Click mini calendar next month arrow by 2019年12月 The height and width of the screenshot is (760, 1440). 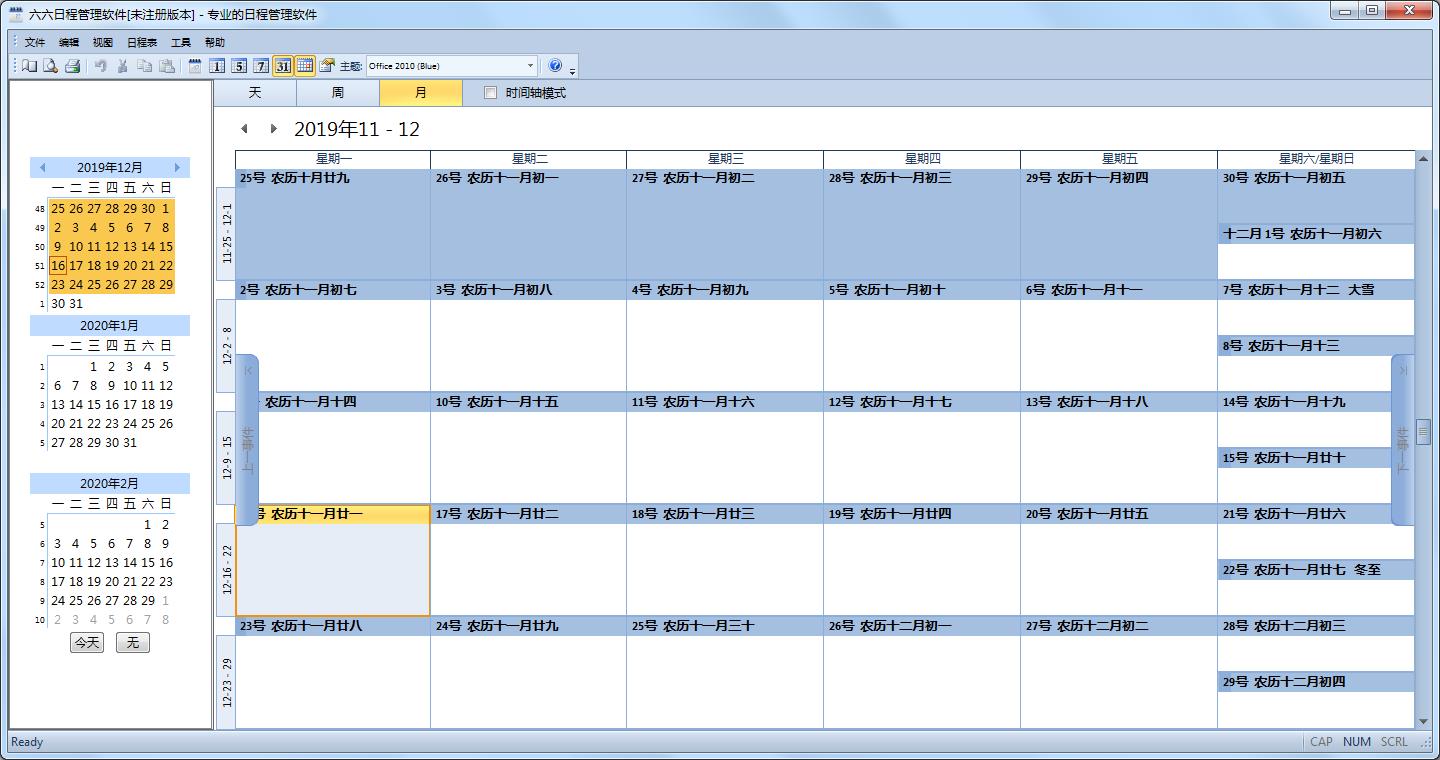click(x=177, y=168)
